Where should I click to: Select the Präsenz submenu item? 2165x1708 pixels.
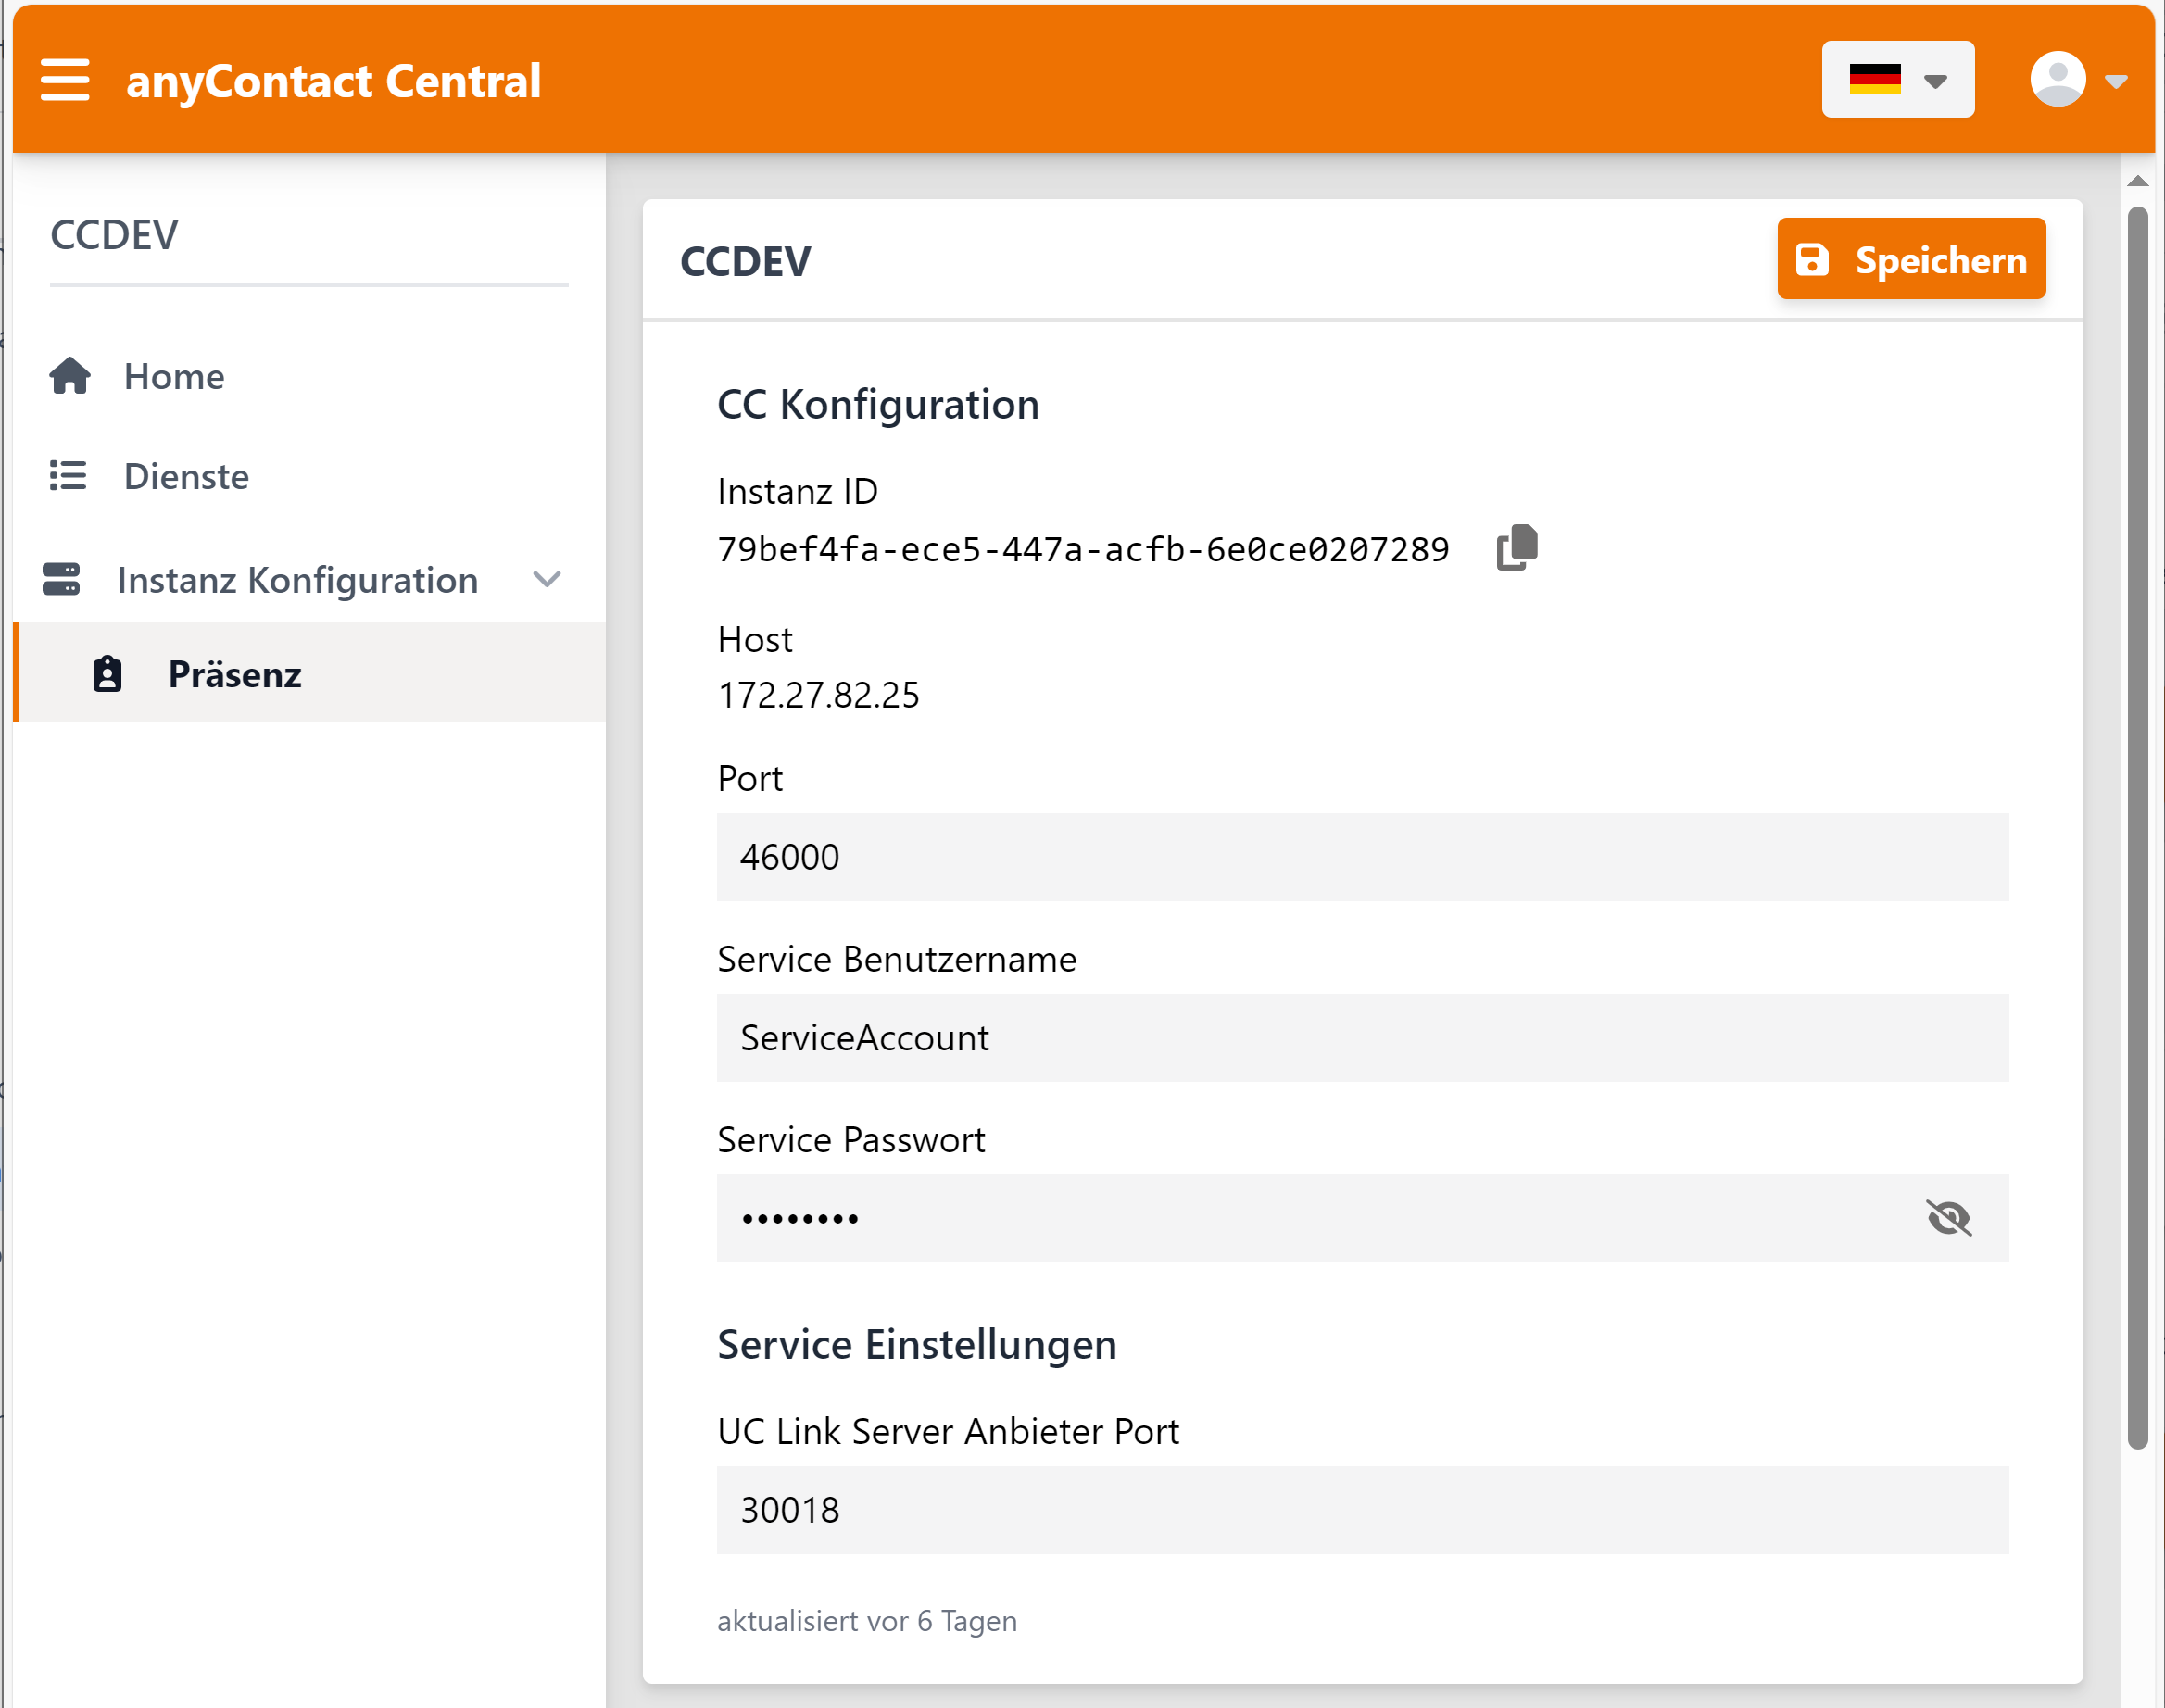click(234, 674)
